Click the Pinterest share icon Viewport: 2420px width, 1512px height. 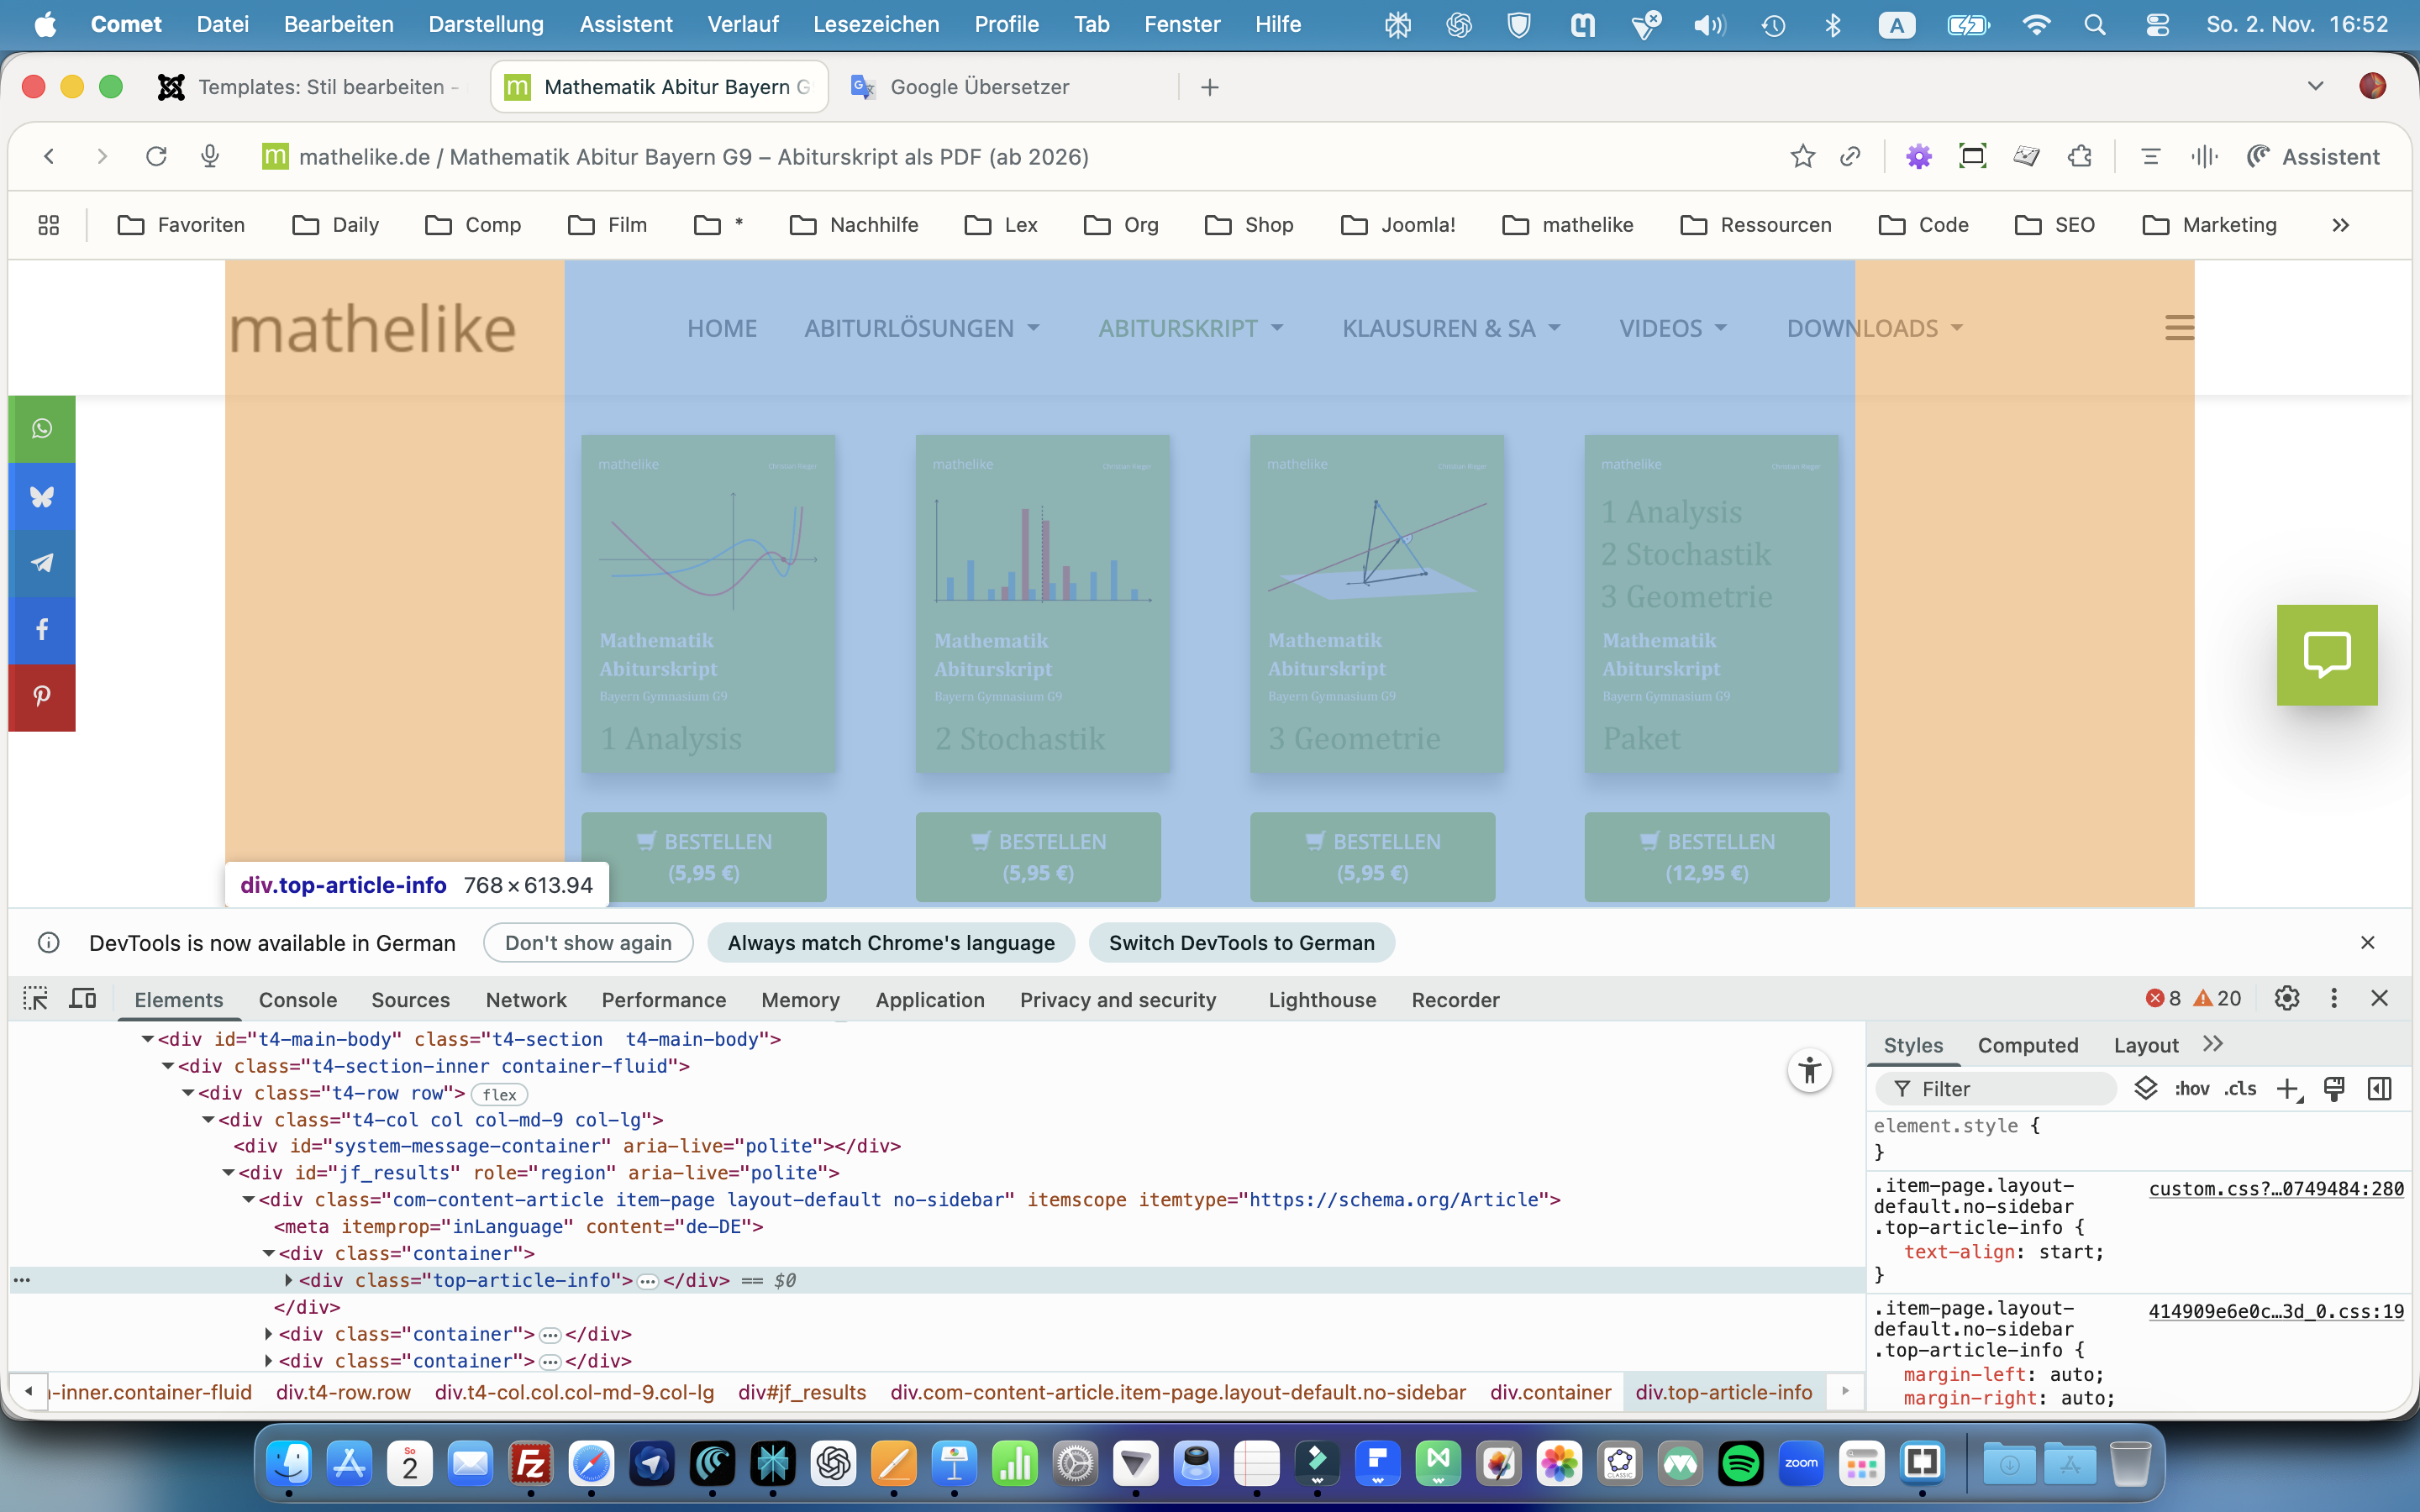(42, 697)
